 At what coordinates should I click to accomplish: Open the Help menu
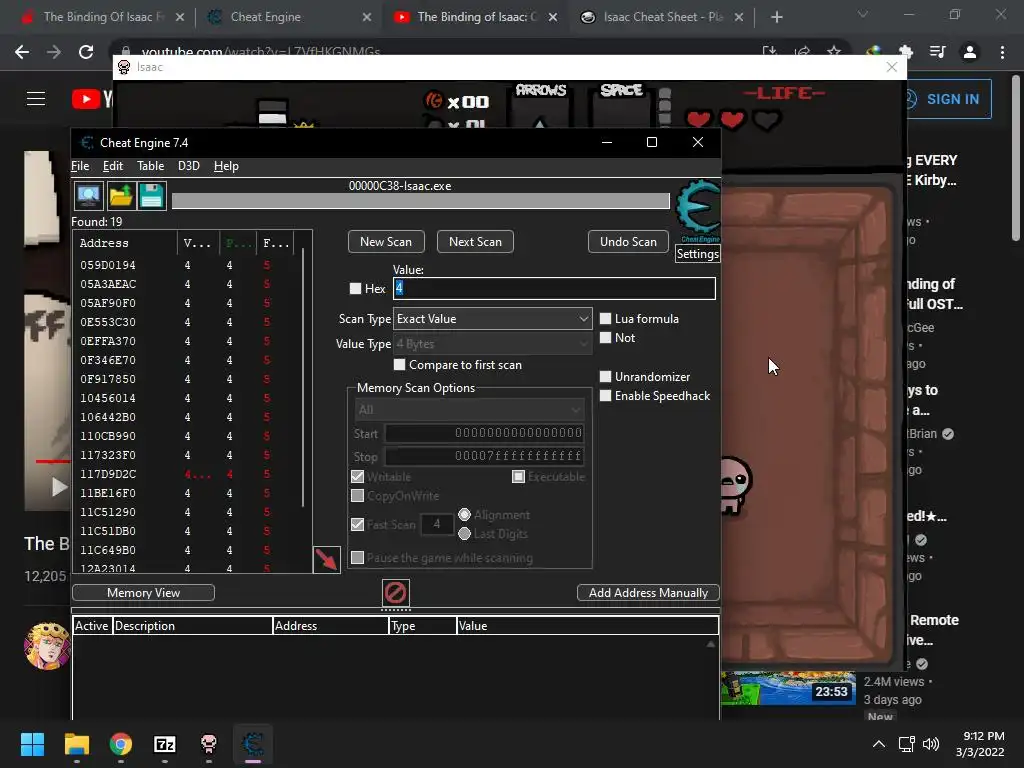[226, 166]
